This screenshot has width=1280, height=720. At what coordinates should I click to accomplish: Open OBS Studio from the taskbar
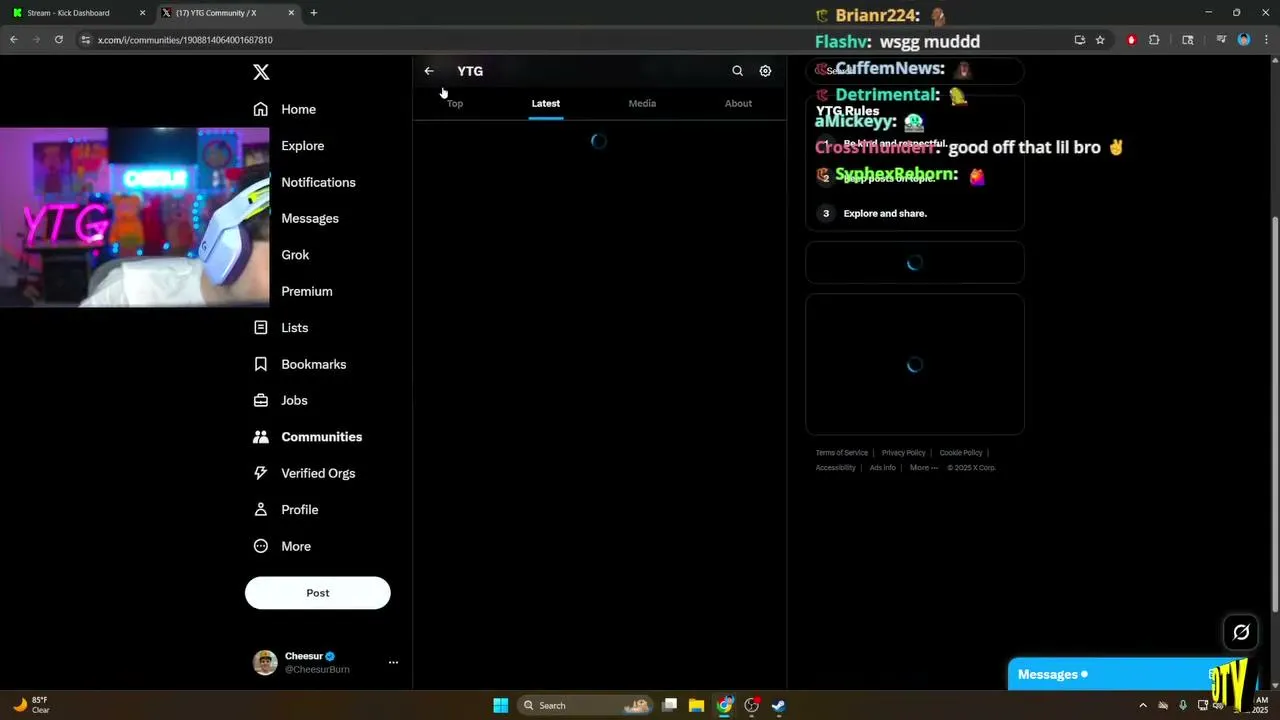(x=752, y=705)
